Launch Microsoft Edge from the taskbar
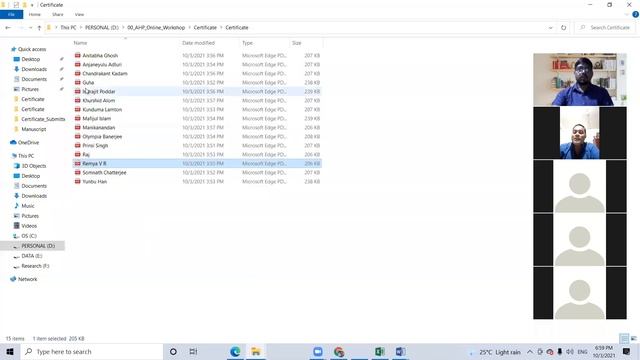640x360 pixels. coord(235,351)
